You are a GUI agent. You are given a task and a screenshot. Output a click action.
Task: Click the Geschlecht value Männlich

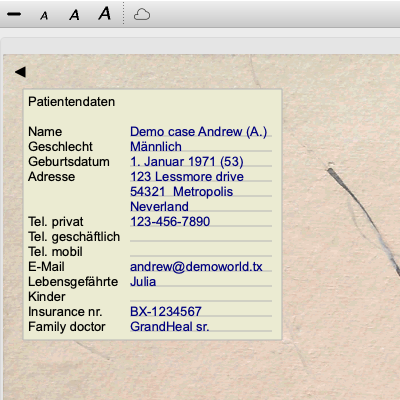point(201,147)
